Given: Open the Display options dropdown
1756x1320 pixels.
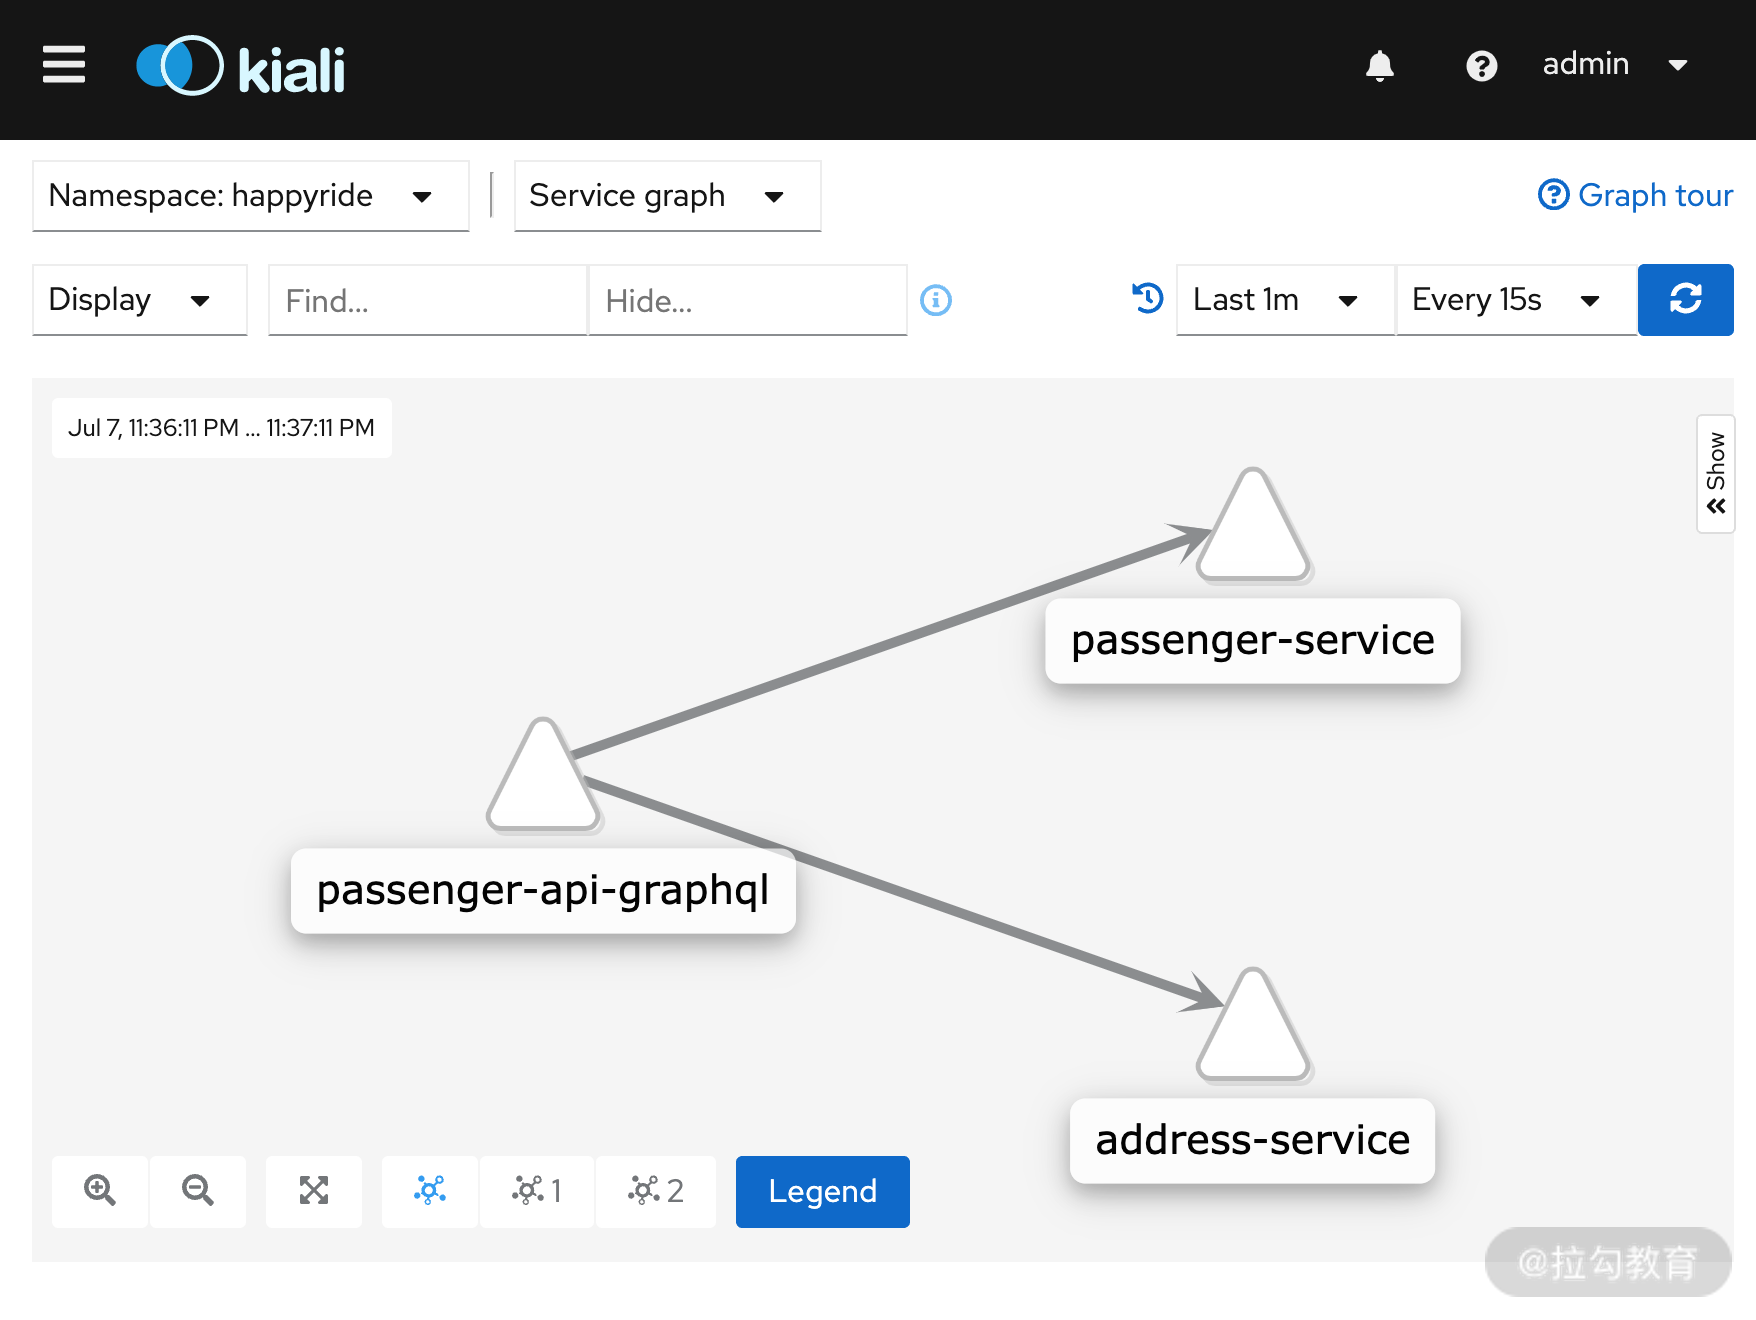Looking at the screenshot, I should point(140,300).
